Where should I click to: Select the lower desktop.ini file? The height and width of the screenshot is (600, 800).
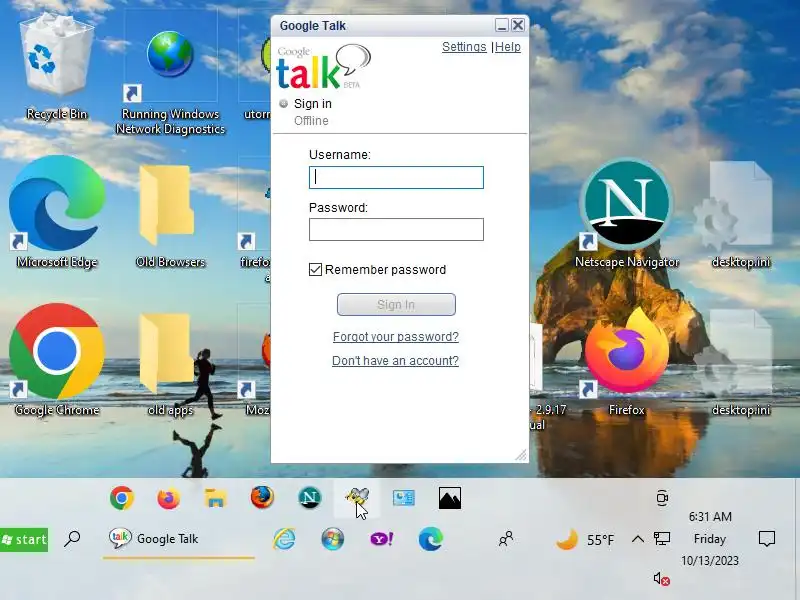pyautogui.click(x=741, y=362)
